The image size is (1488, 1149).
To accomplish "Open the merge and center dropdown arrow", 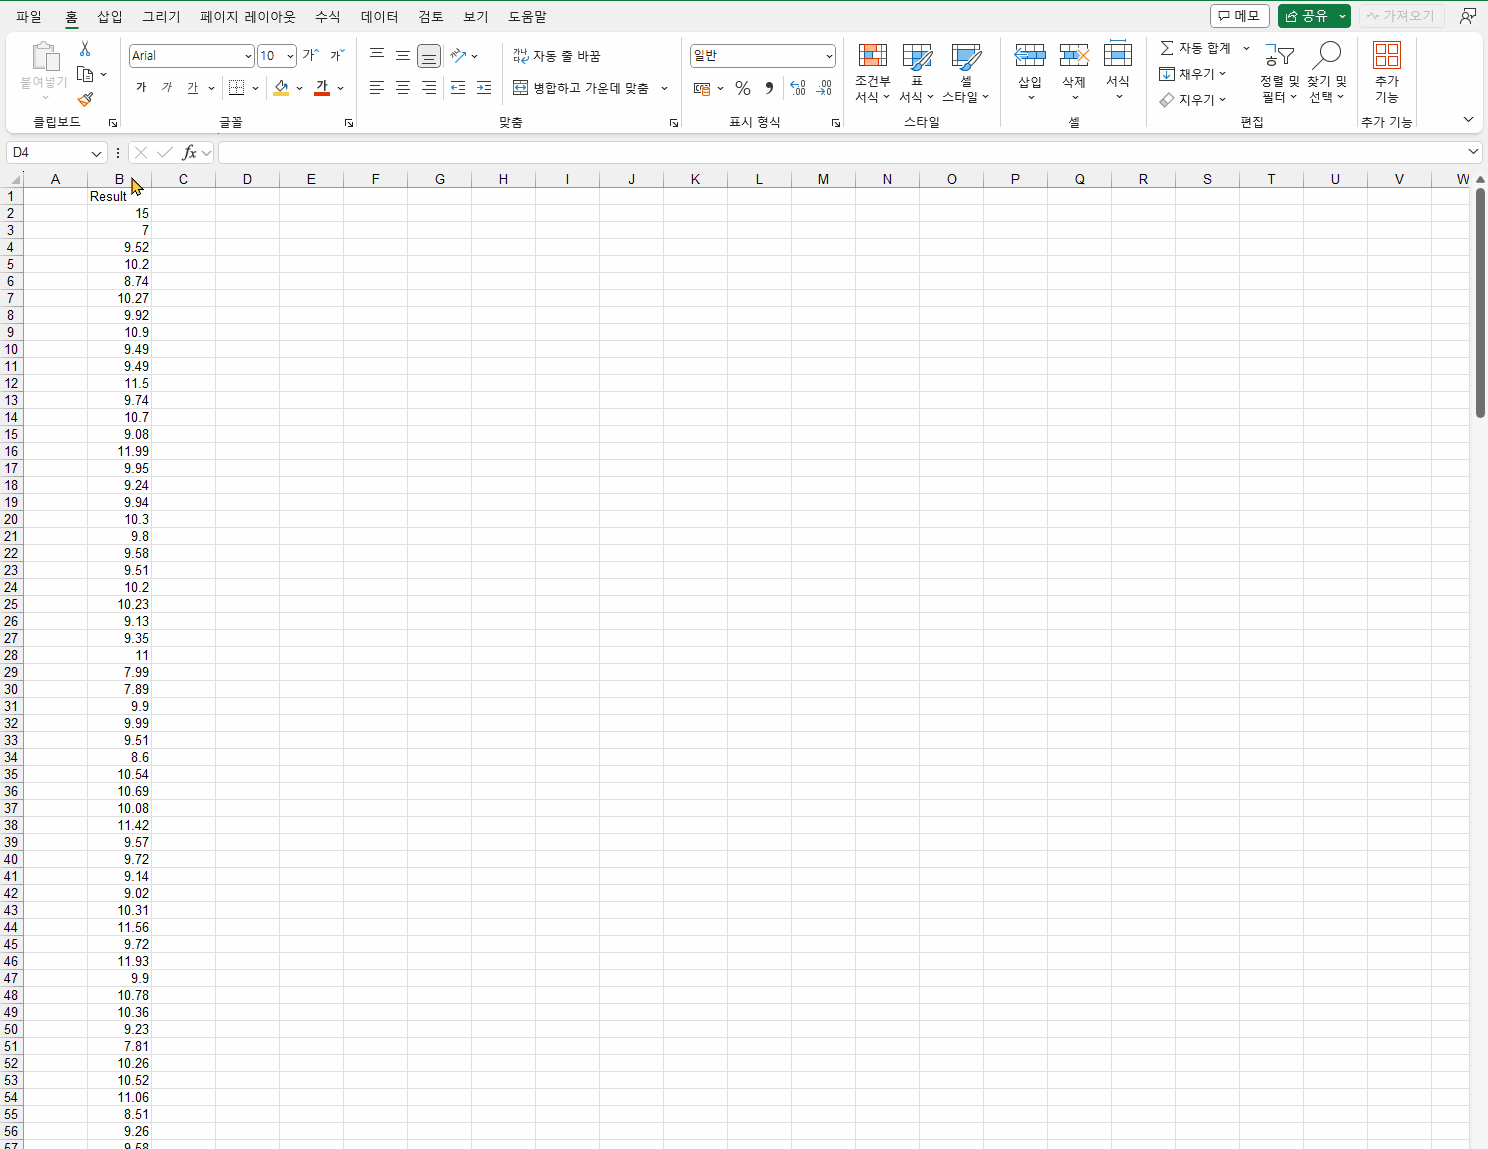I will pos(664,88).
